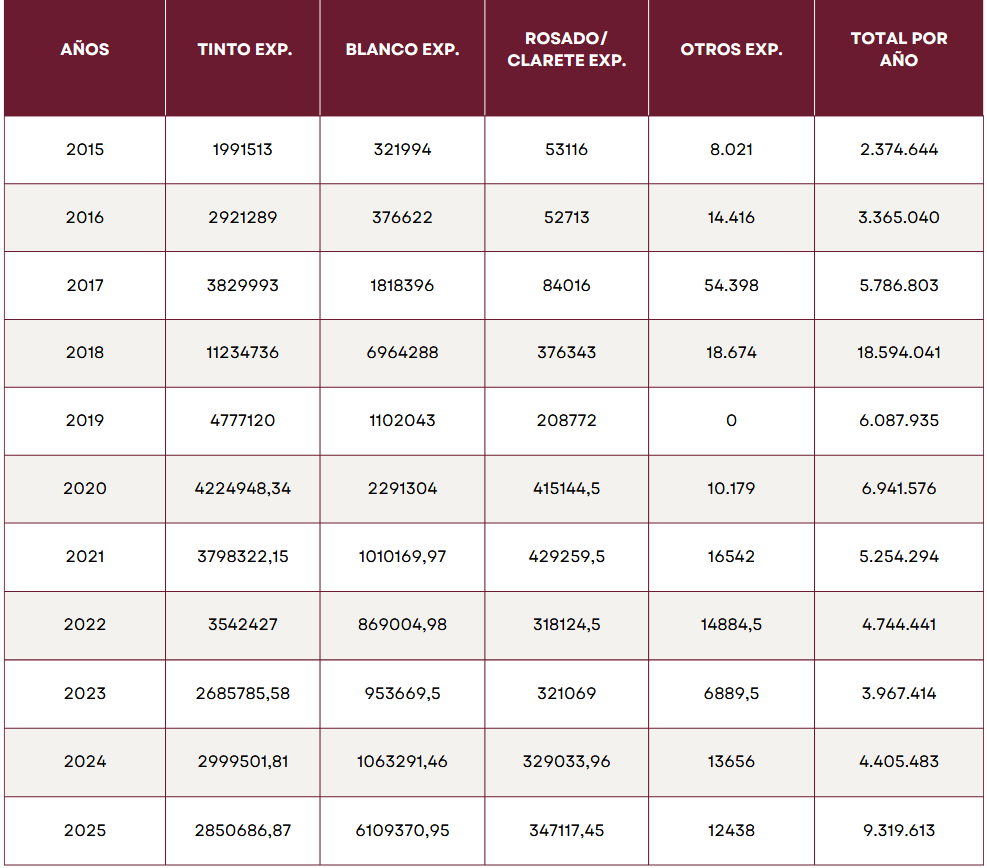Screen dimensions: 987x868
Task: Click the rosado value 329033,96
Action: [566, 762]
